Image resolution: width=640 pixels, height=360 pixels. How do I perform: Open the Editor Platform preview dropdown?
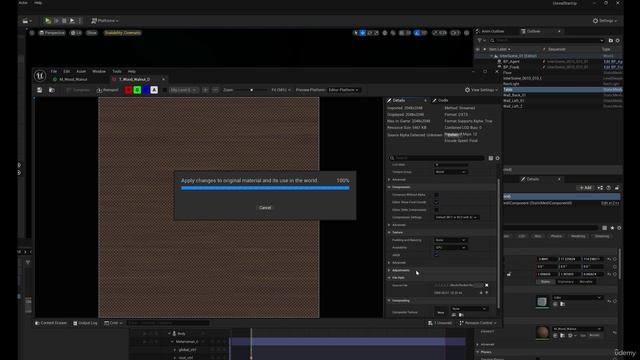point(343,90)
